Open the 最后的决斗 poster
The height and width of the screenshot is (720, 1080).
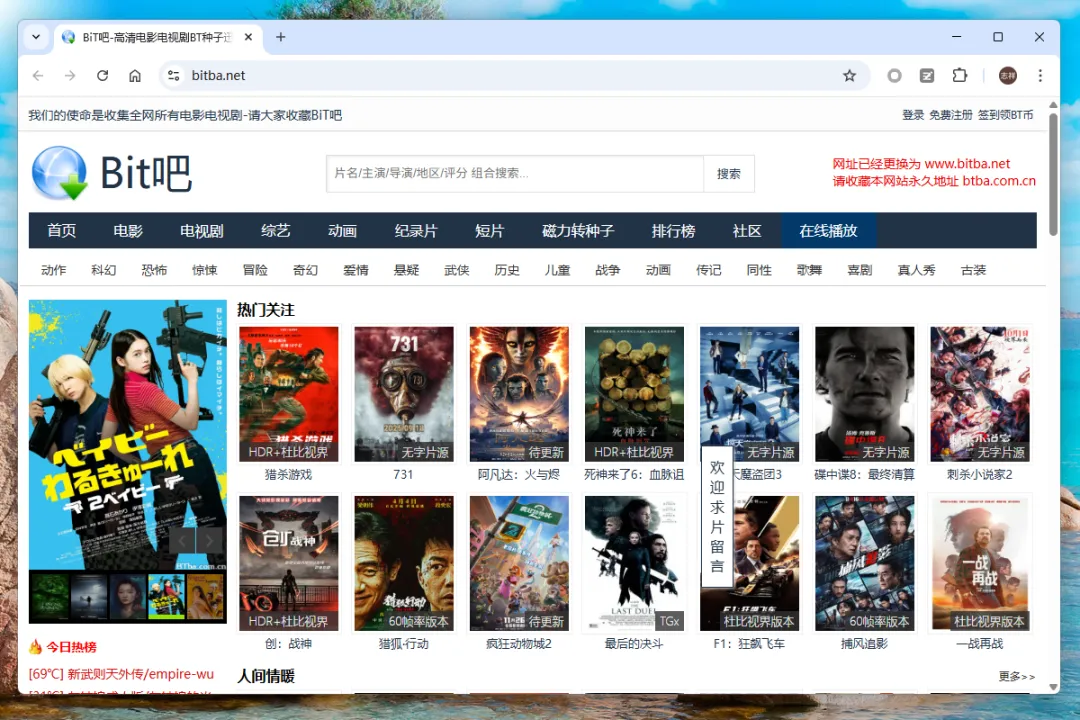[634, 563]
